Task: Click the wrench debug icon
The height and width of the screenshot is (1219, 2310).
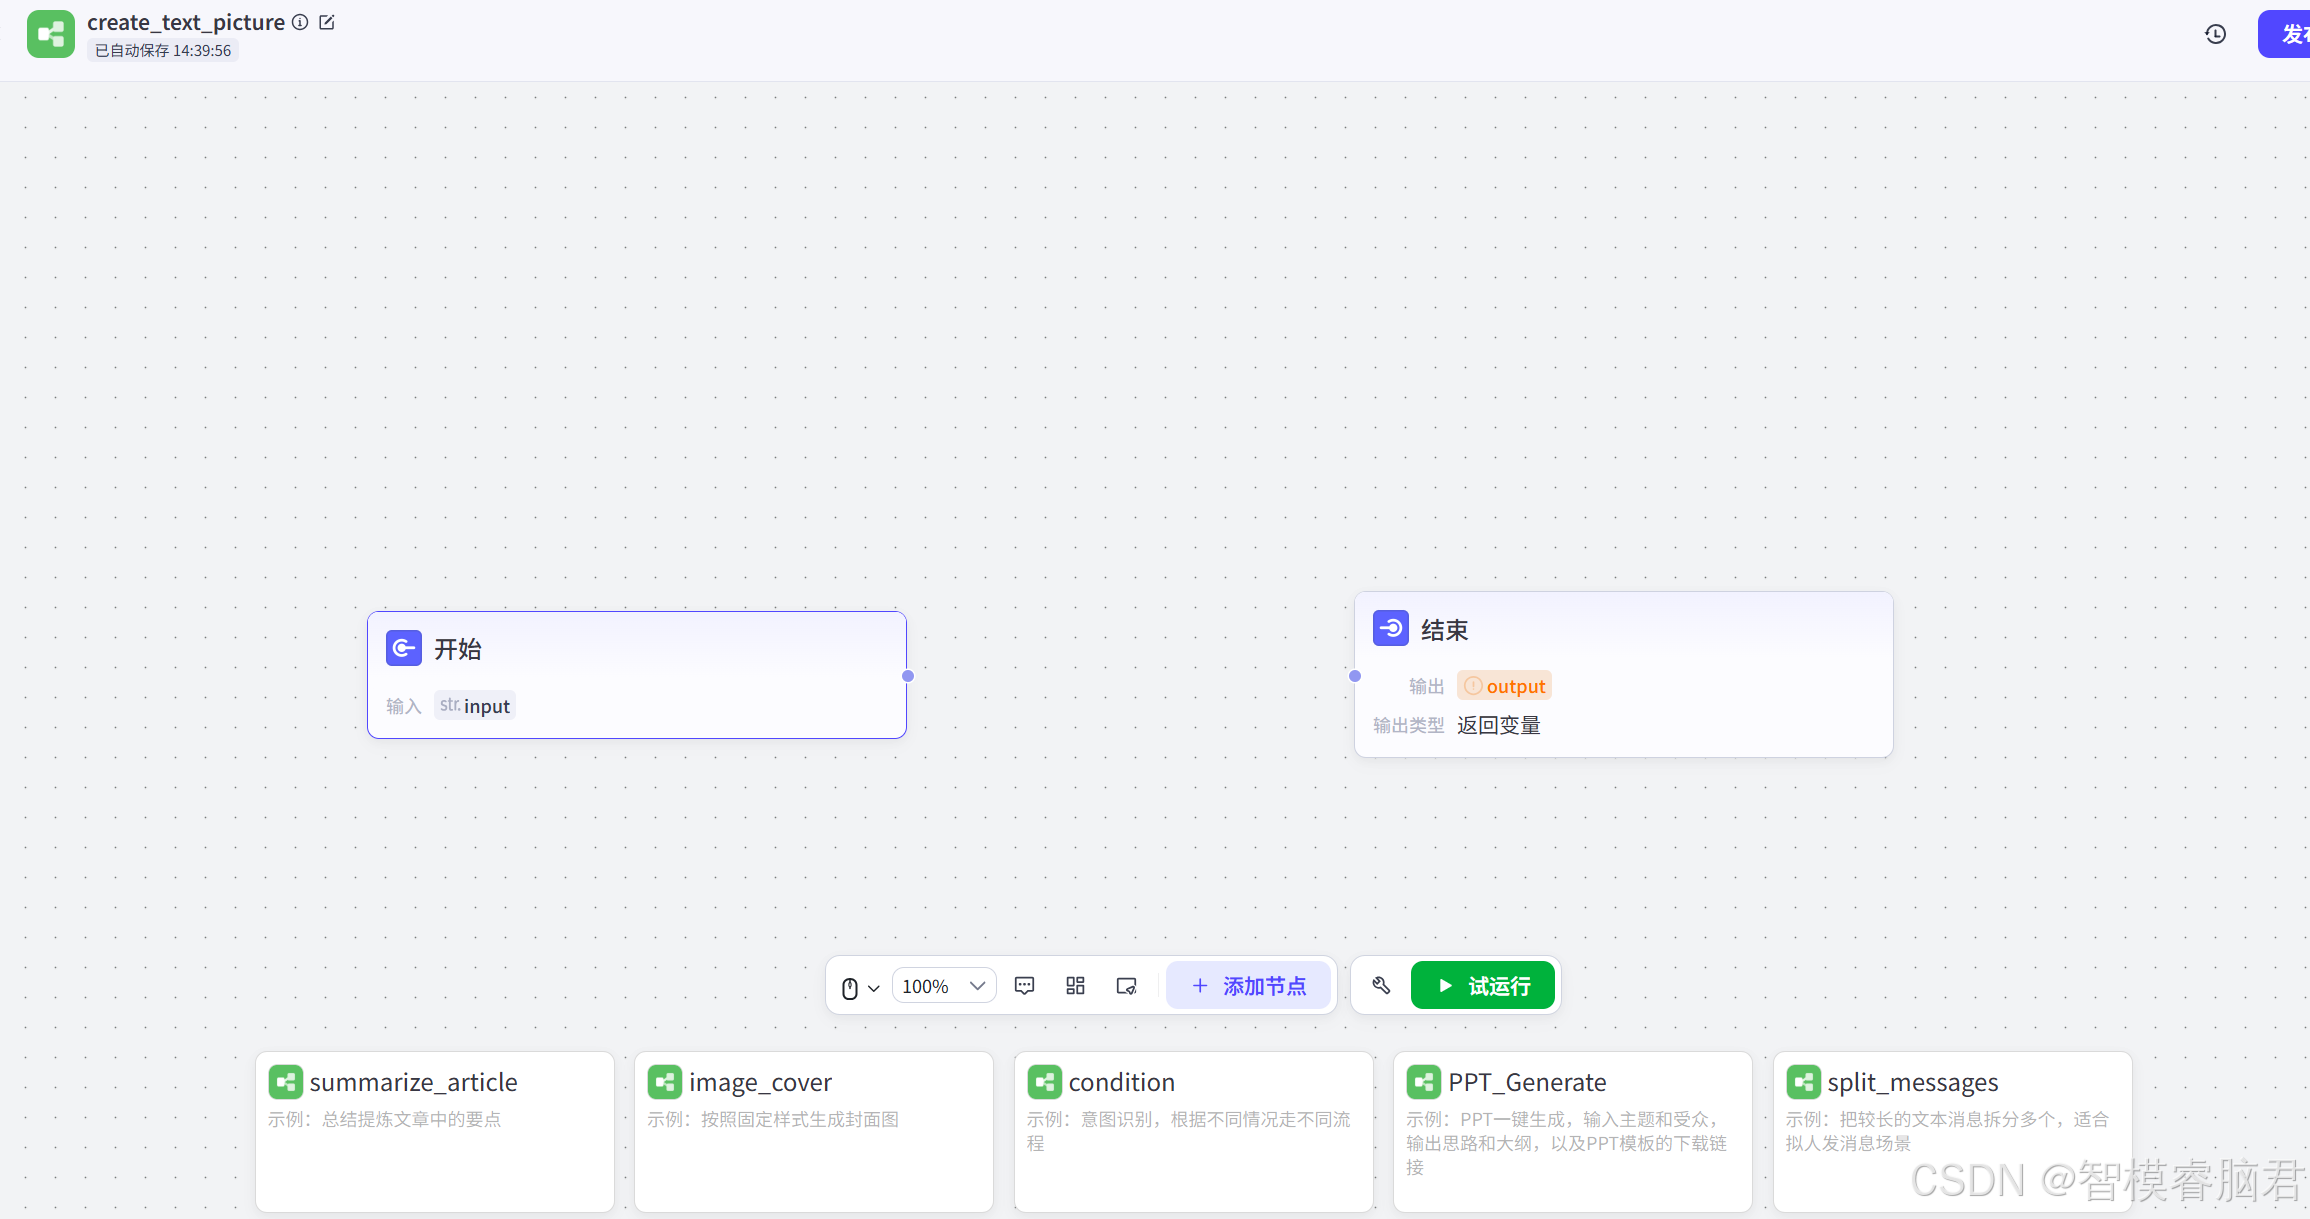Action: (x=1381, y=986)
